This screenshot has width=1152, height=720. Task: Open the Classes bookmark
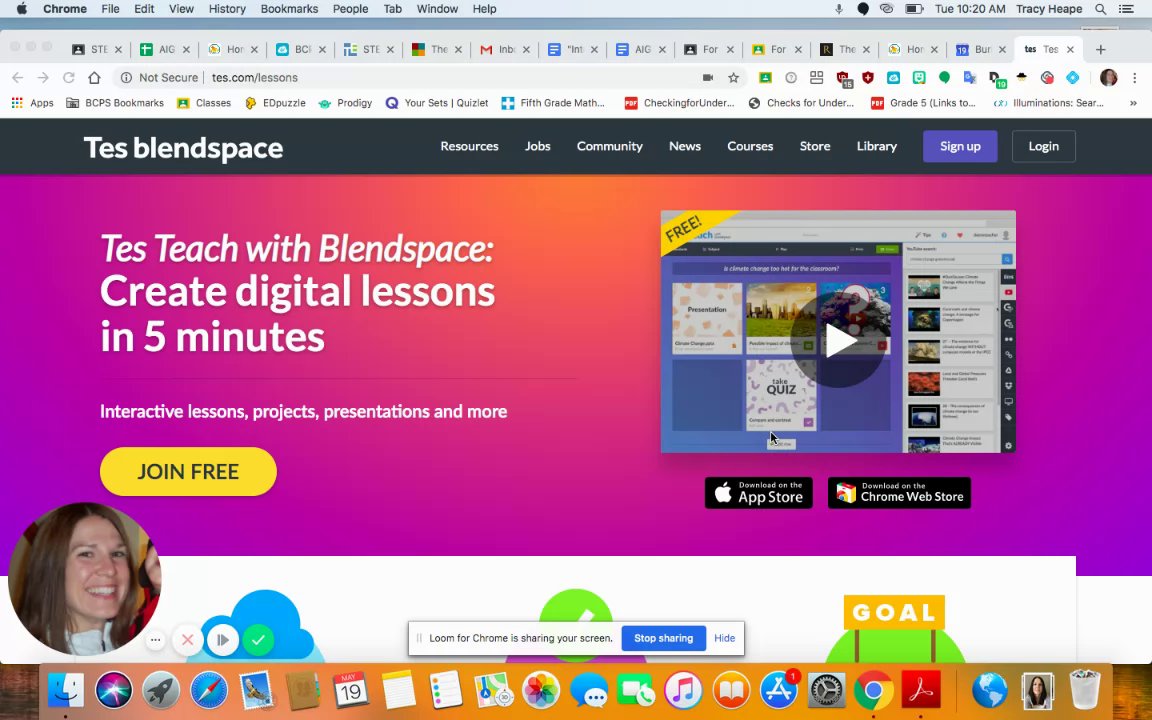pos(204,103)
